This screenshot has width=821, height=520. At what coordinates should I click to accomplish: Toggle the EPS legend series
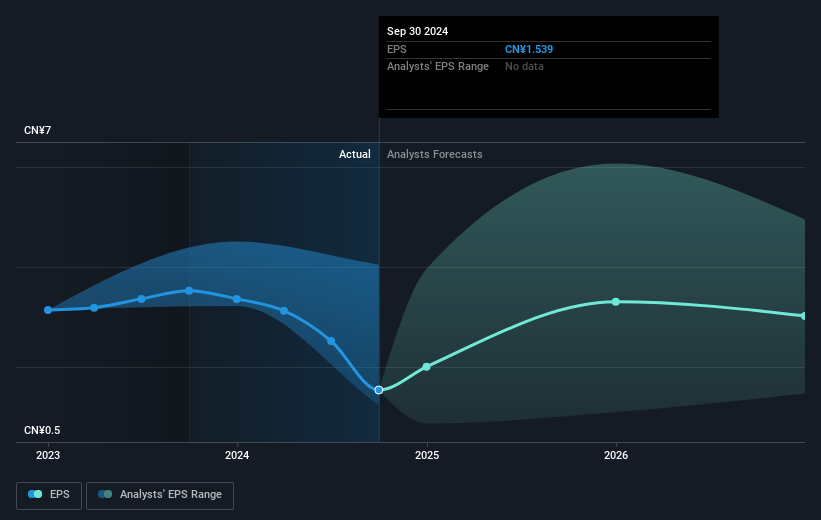tap(49, 495)
